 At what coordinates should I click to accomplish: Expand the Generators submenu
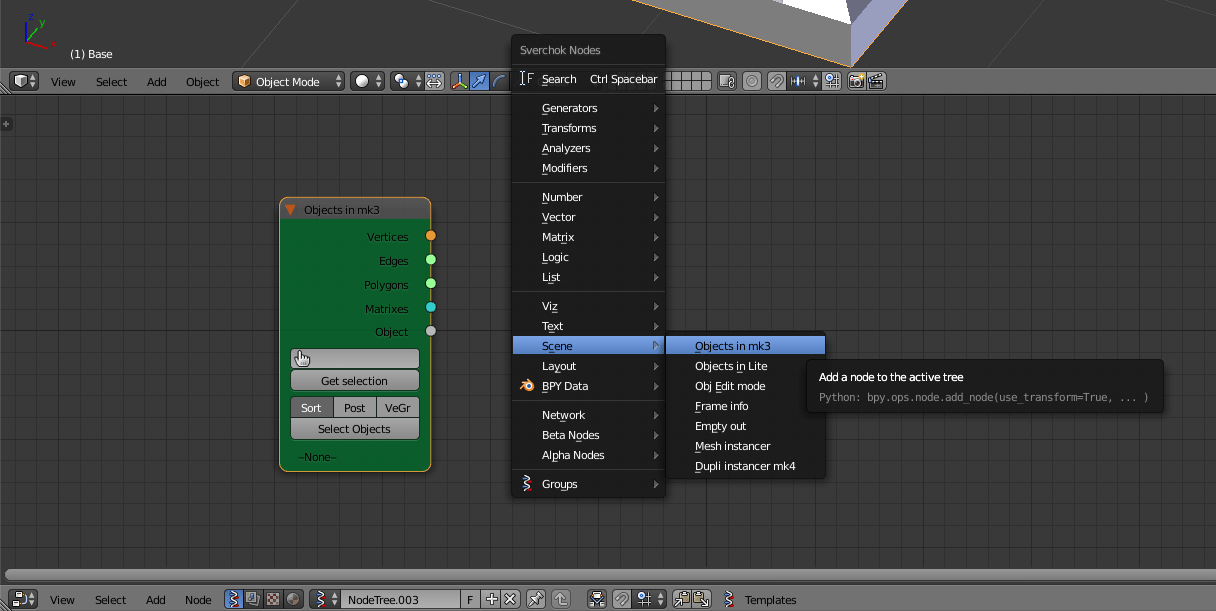click(x=588, y=108)
